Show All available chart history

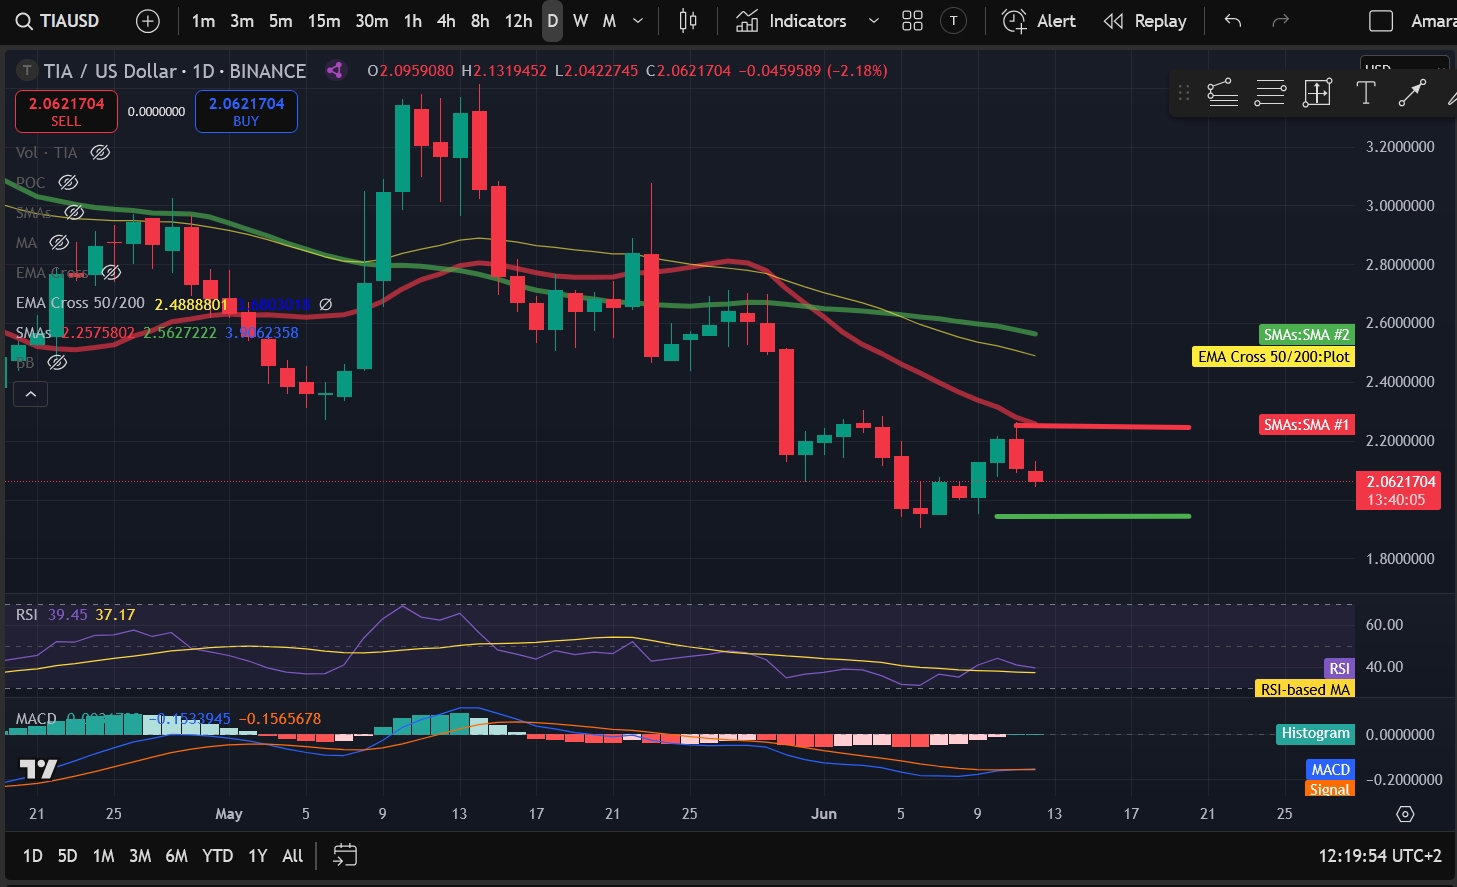click(x=292, y=856)
